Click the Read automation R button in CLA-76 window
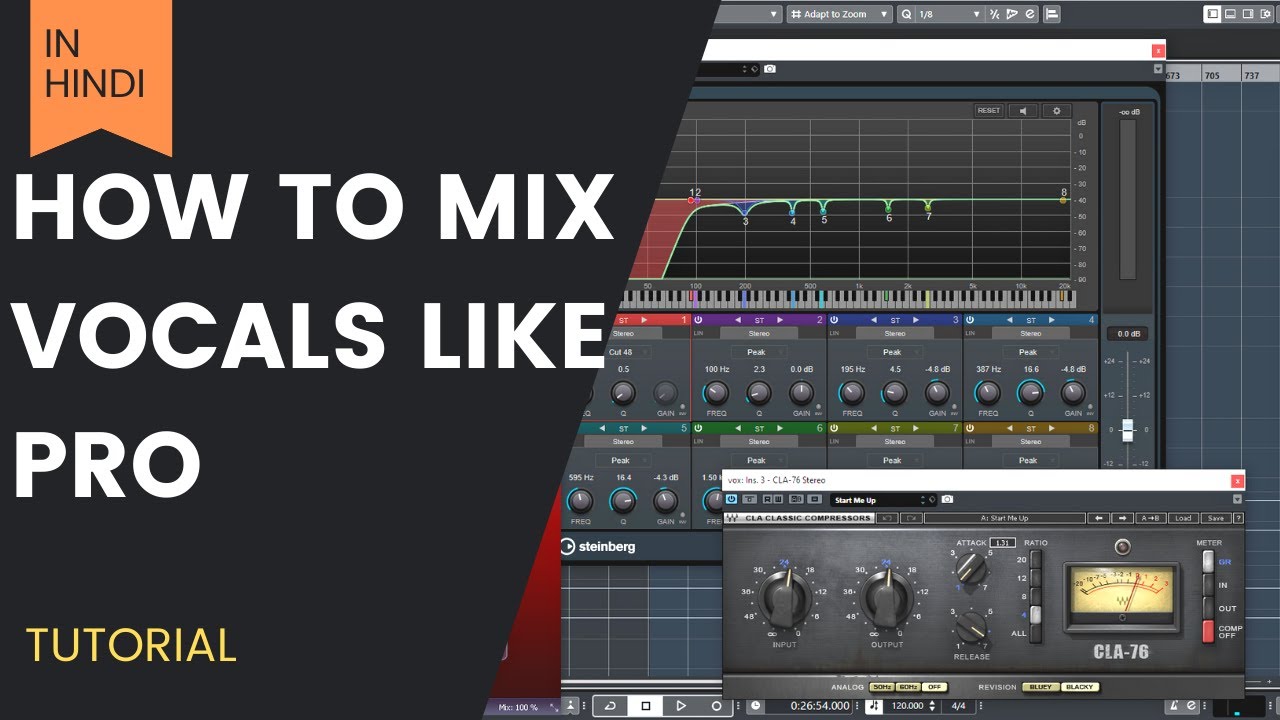Image resolution: width=1280 pixels, height=720 pixels. click(768, 498)
